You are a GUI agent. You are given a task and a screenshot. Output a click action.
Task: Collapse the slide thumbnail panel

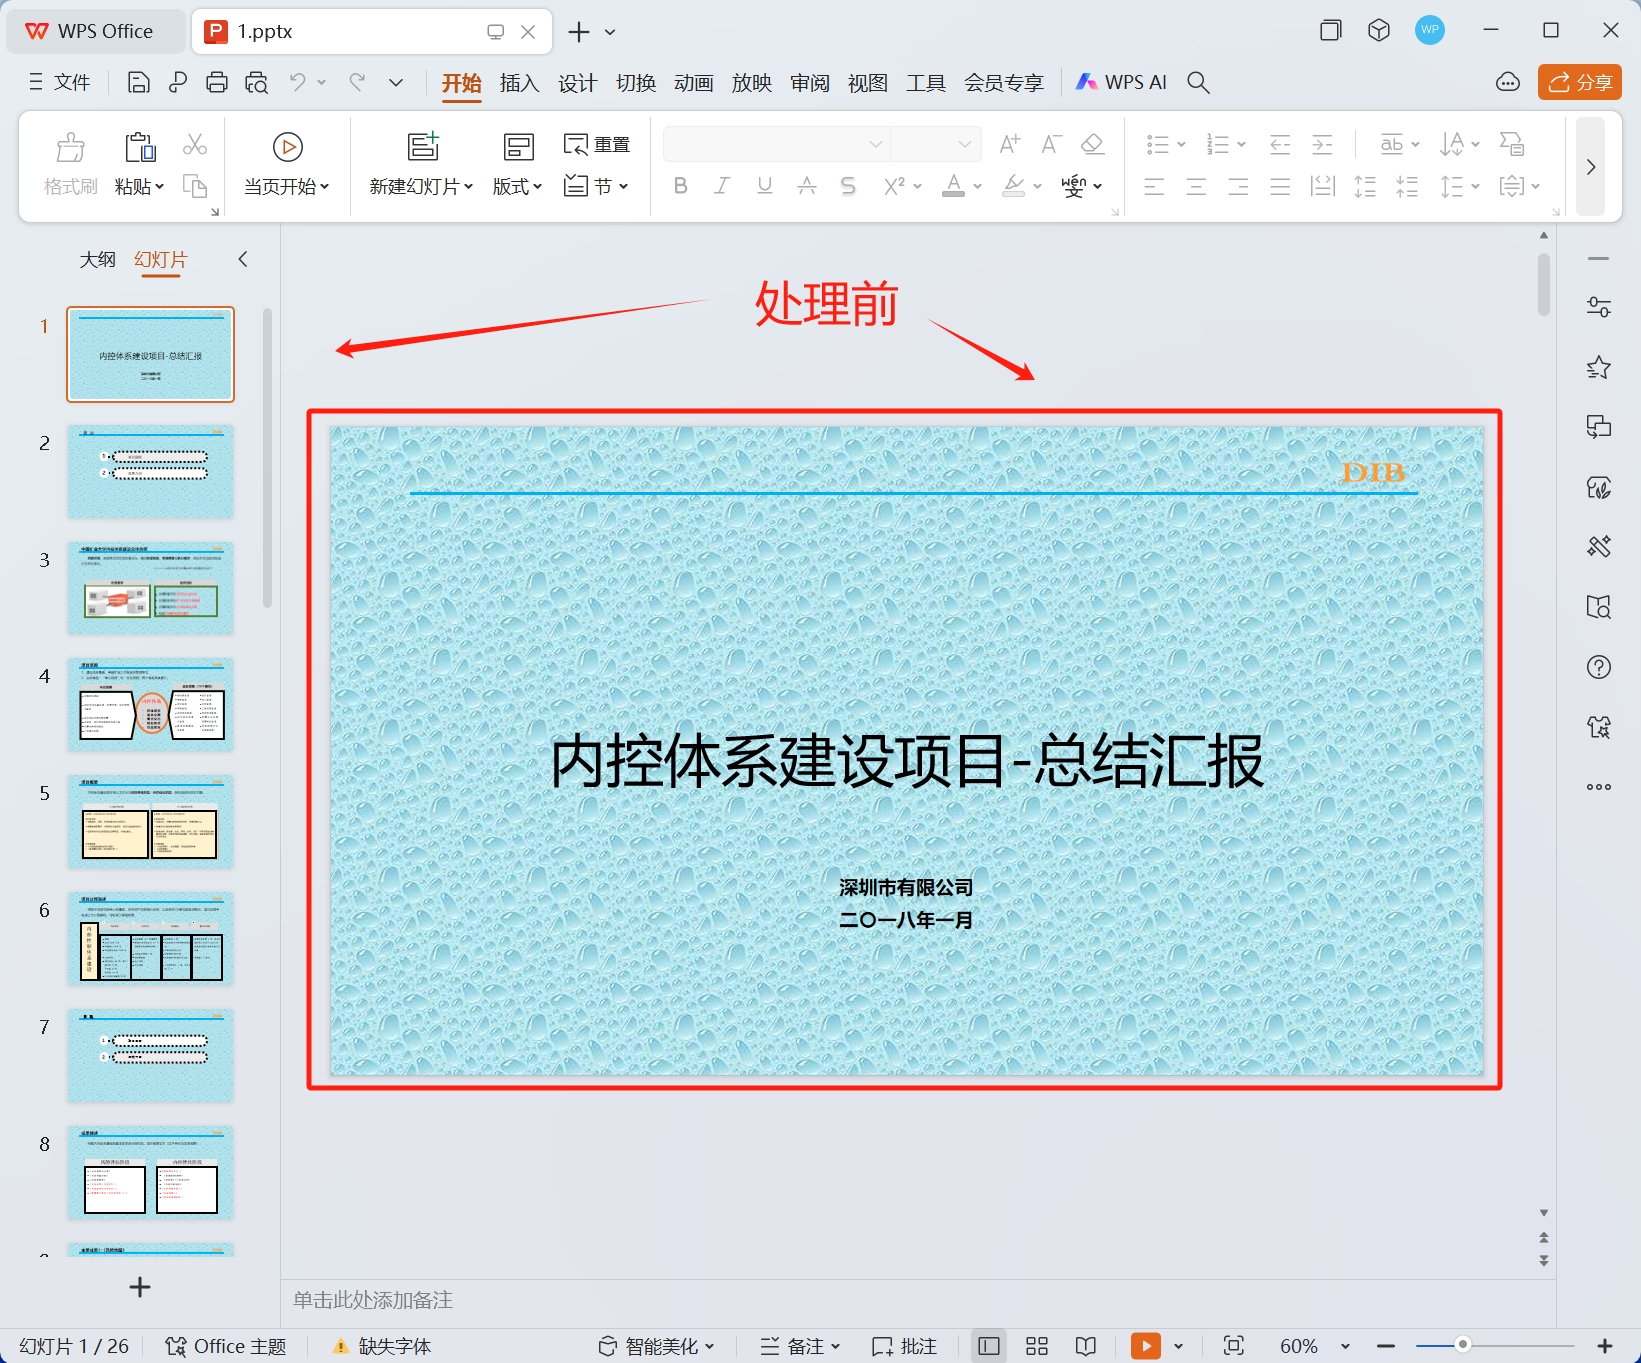(242, 258)
